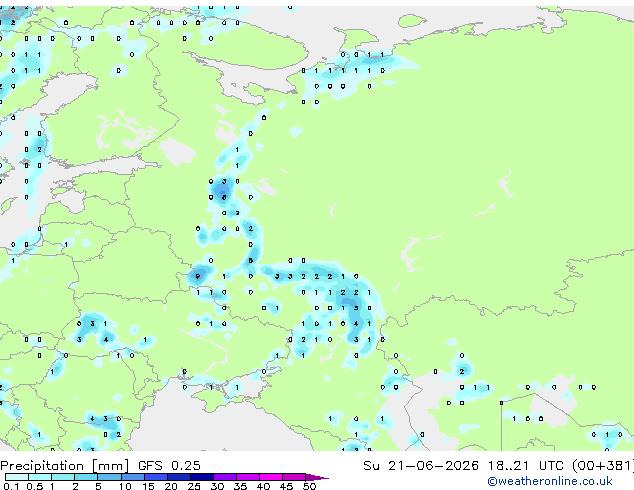Click the legend arrow beyond 50 mm
The width and height of the screenshot is (634, 490).
pyautogui.click(x=317, y=477)
